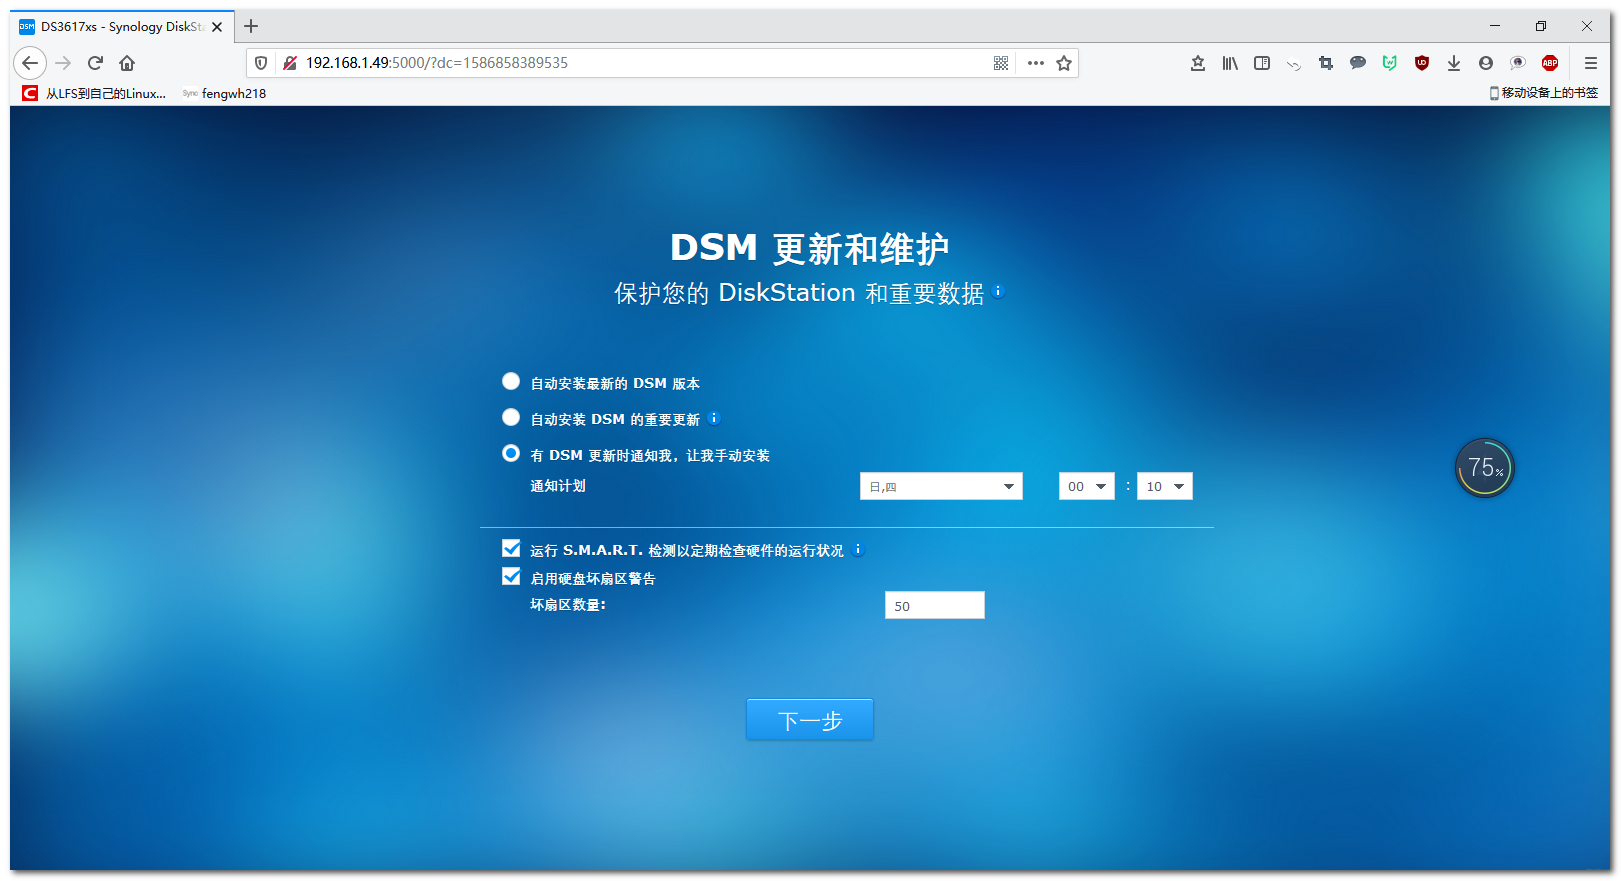The height and width of the screenshot is (881, 1621).
Task: Open the browser home page
Action: pyautogui.click(x=127, y=63)
